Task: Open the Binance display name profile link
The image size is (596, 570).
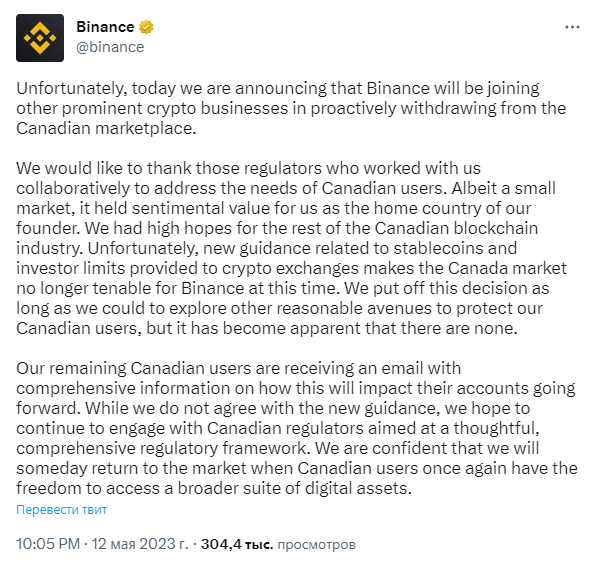Action: click(105, 27)
